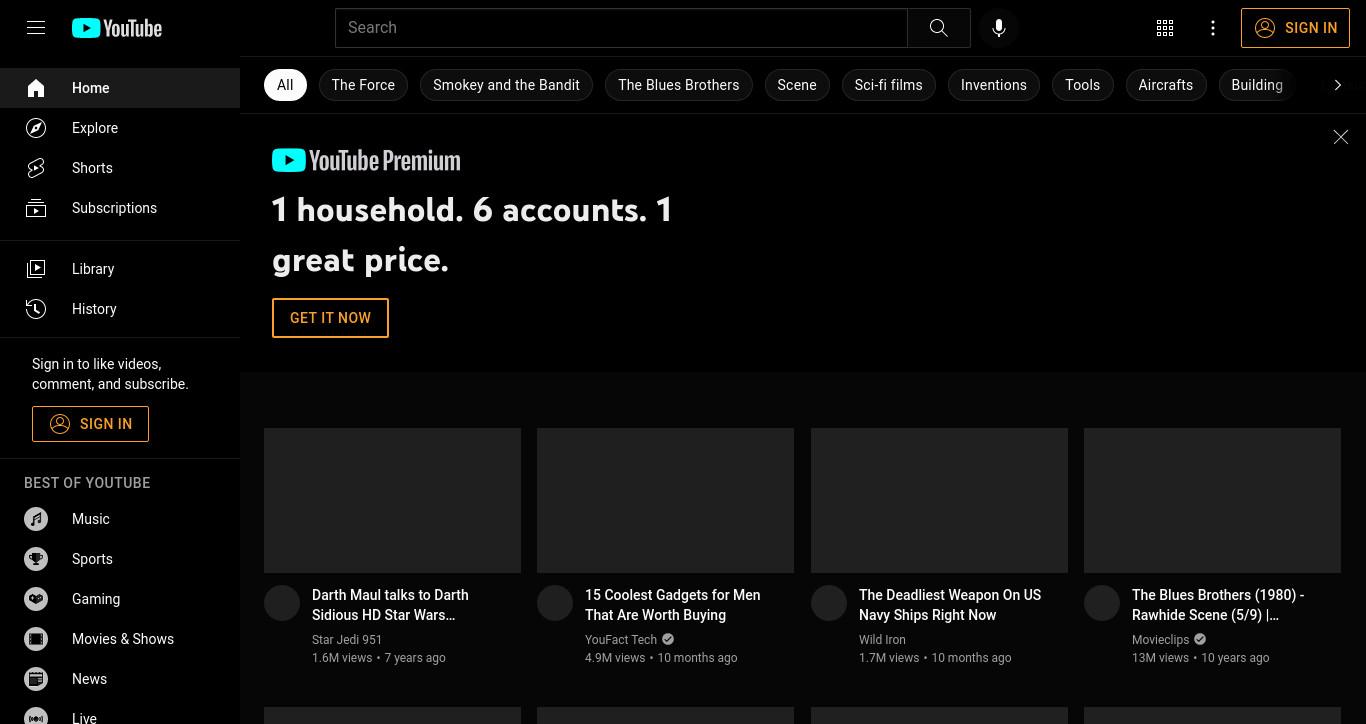Open Darth Maul talks video thumbnail

[x=392, y=500]
